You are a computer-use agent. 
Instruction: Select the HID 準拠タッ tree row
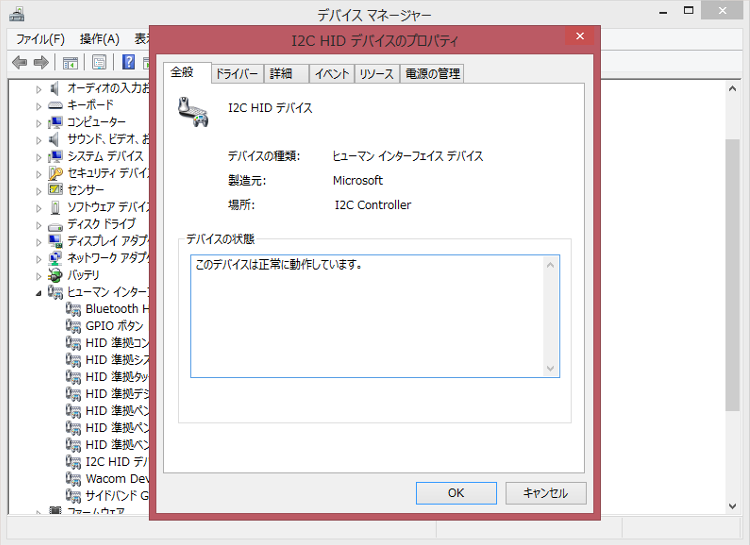(x=108, y=377)
